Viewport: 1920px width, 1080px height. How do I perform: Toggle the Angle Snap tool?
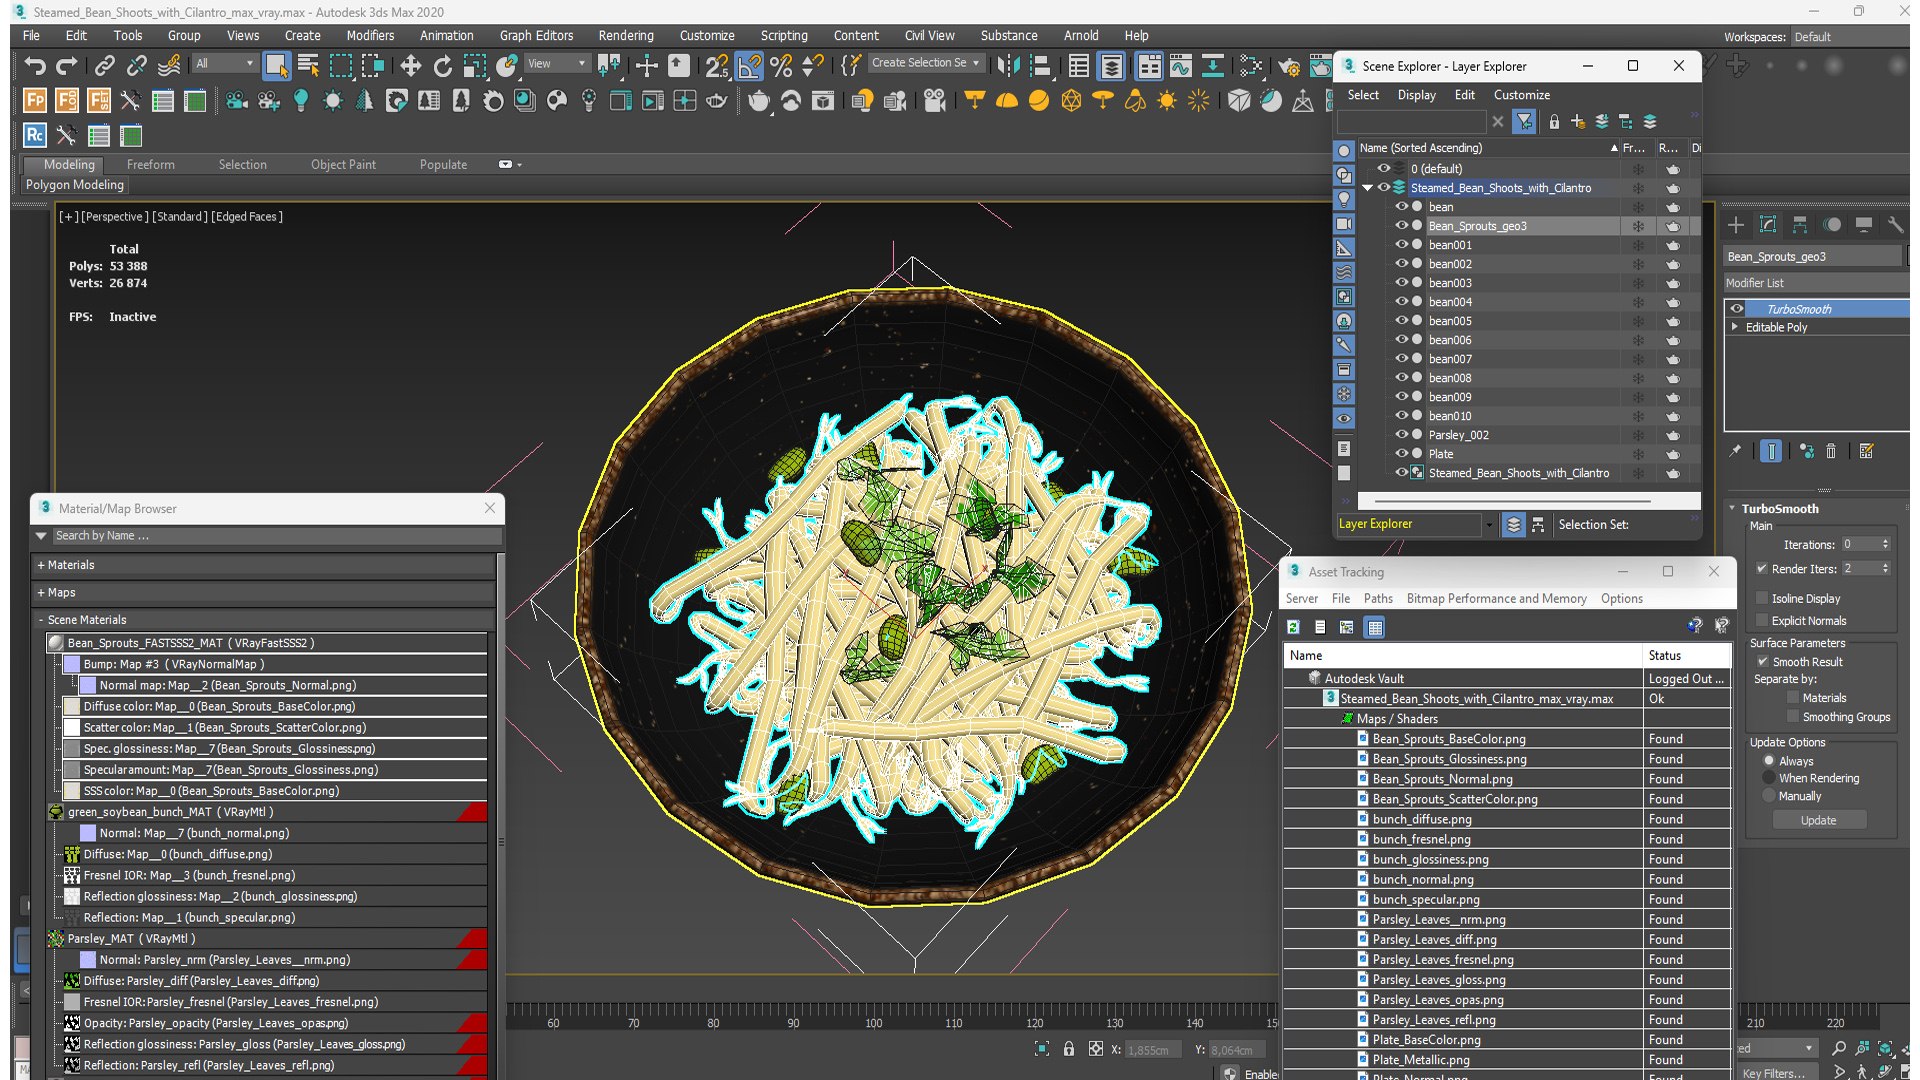(749, 66)
